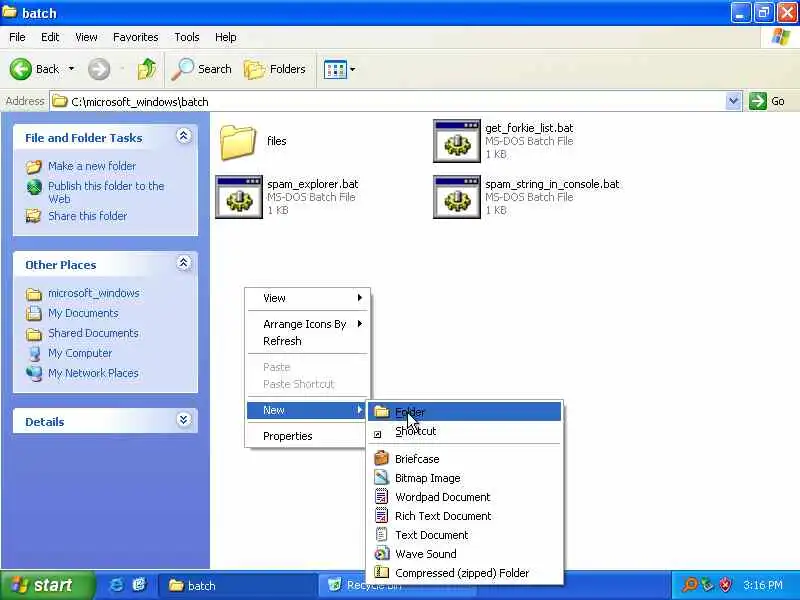The width and height of the screenshot is (800, 600).
Task: Click the Start button
Action: (x=47, y=585)
